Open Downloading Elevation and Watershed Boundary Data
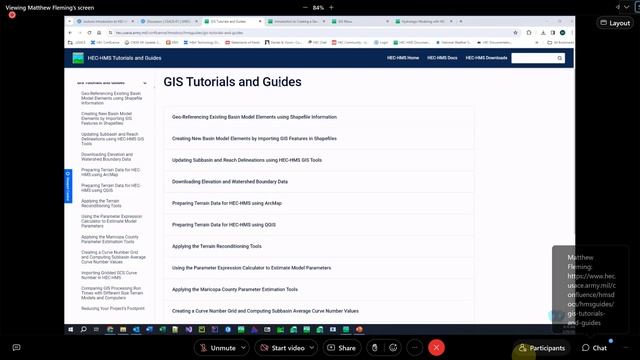 coord(230,182)
